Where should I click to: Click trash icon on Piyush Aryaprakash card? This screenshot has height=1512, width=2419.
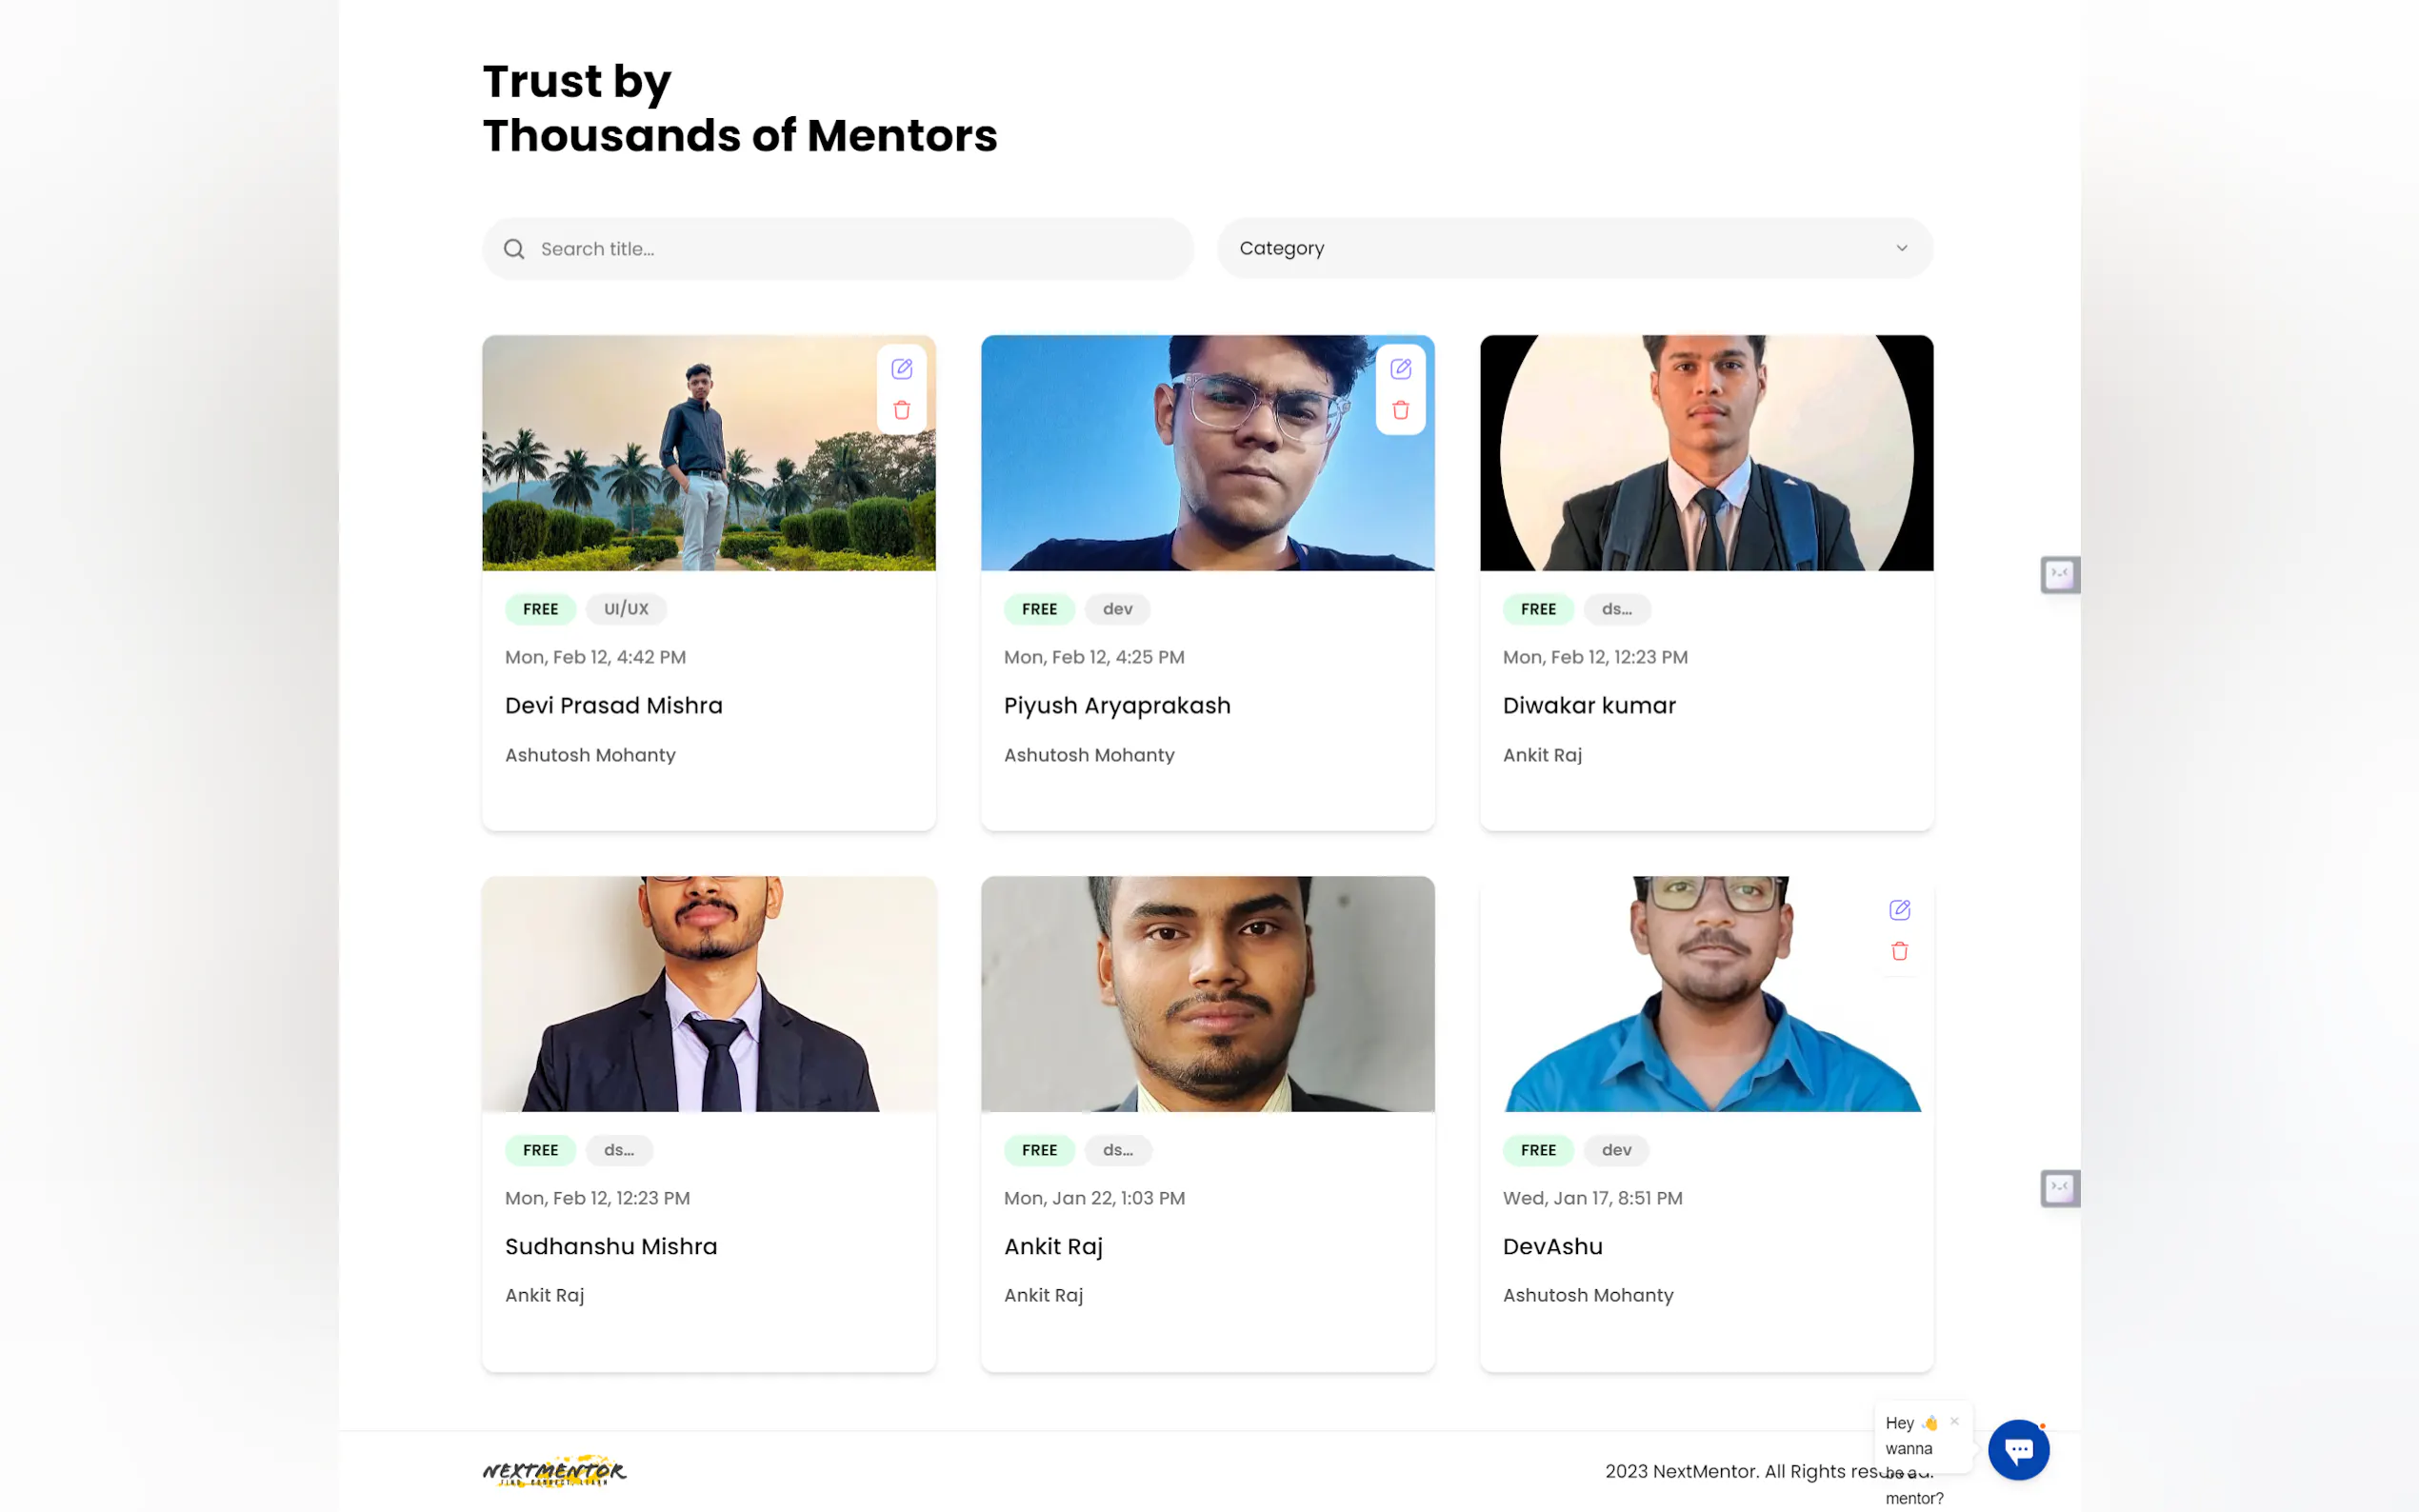(x=1400, y=411)
